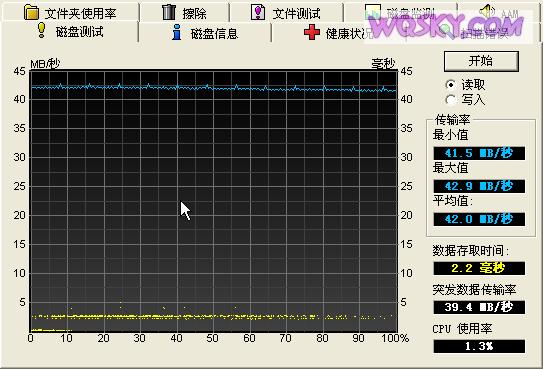Click the CPU 使用率 1.3% field
Screen dimensions: 543x369
pyautogui.click(x=479, y=346)
